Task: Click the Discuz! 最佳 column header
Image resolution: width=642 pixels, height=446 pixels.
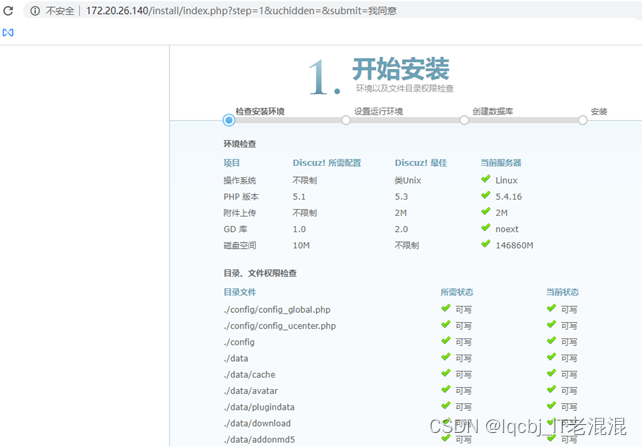Action: click(420, 163)
